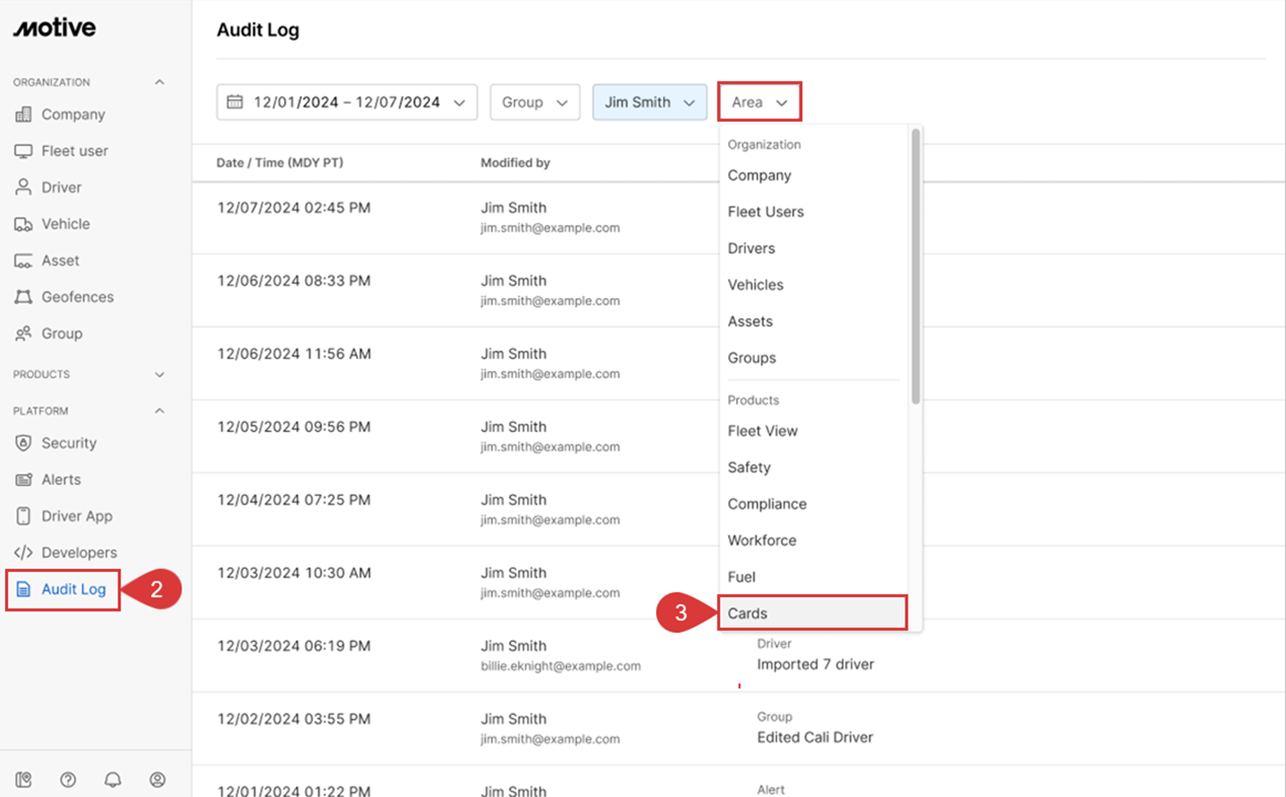Screen dimensions: 1286x797
Task: Click the map icon in bottom bar
Action: click(24, 780)
